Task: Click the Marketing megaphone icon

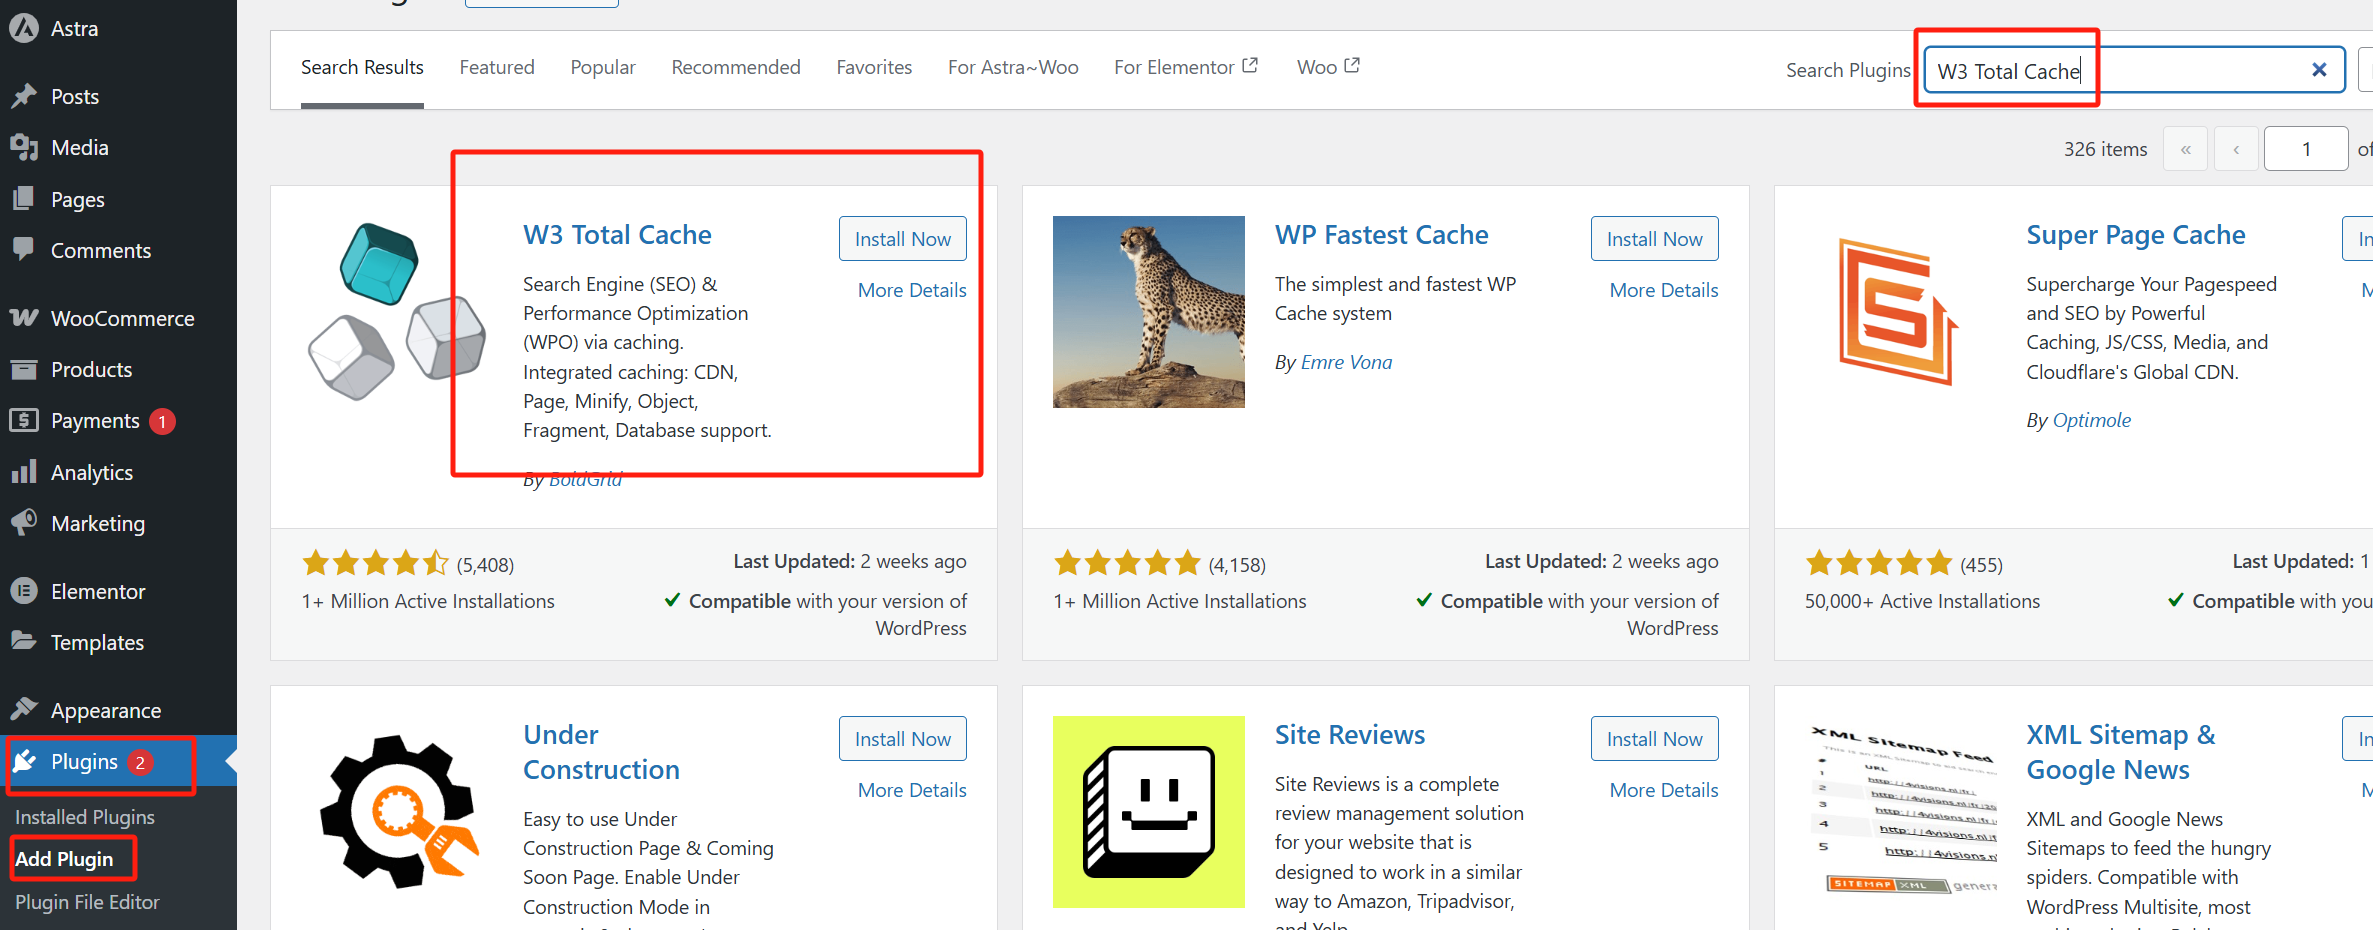Action: pyautogui.click(x=24, y=523)
